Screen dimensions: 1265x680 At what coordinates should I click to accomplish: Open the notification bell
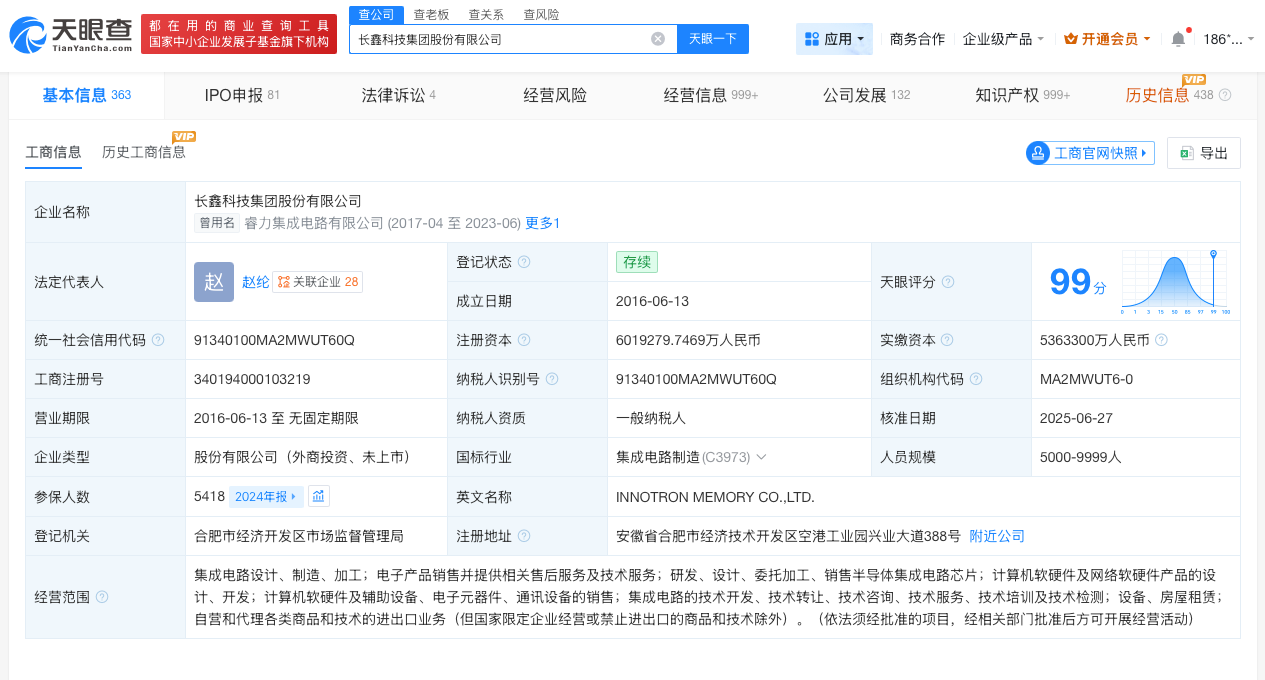(1178, 39)
